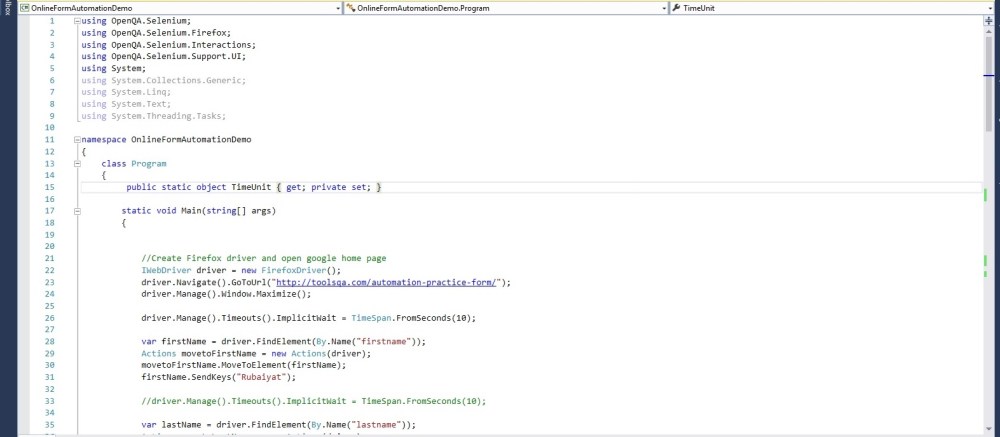Click the project icon beside OnlineFormAutomationDemo dropdown
The height and width of the screenshot is (437, 1000).
[x=25, y=8]
